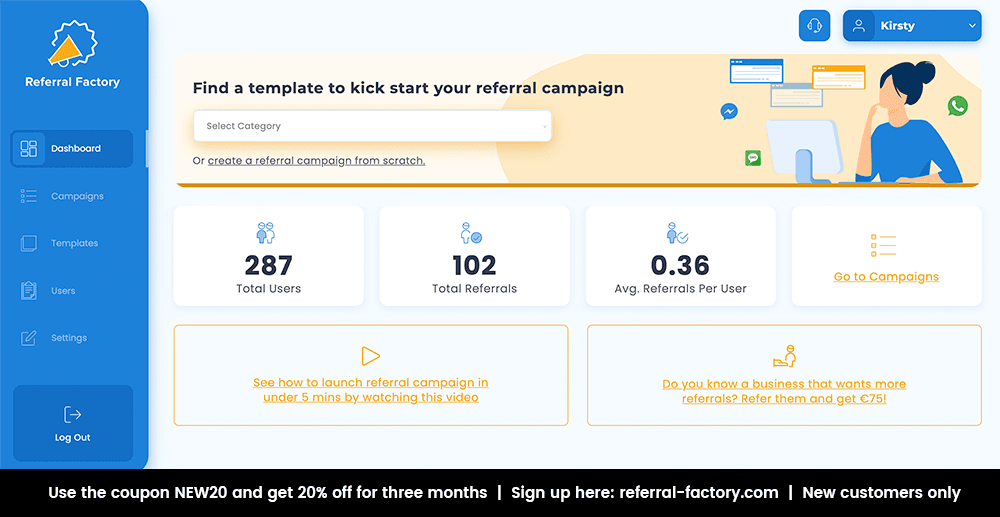The height and width of the screenshot is (517, 1000).
Task: Click the Avg. Referrals Per User icon
Action: coord(677,233)
